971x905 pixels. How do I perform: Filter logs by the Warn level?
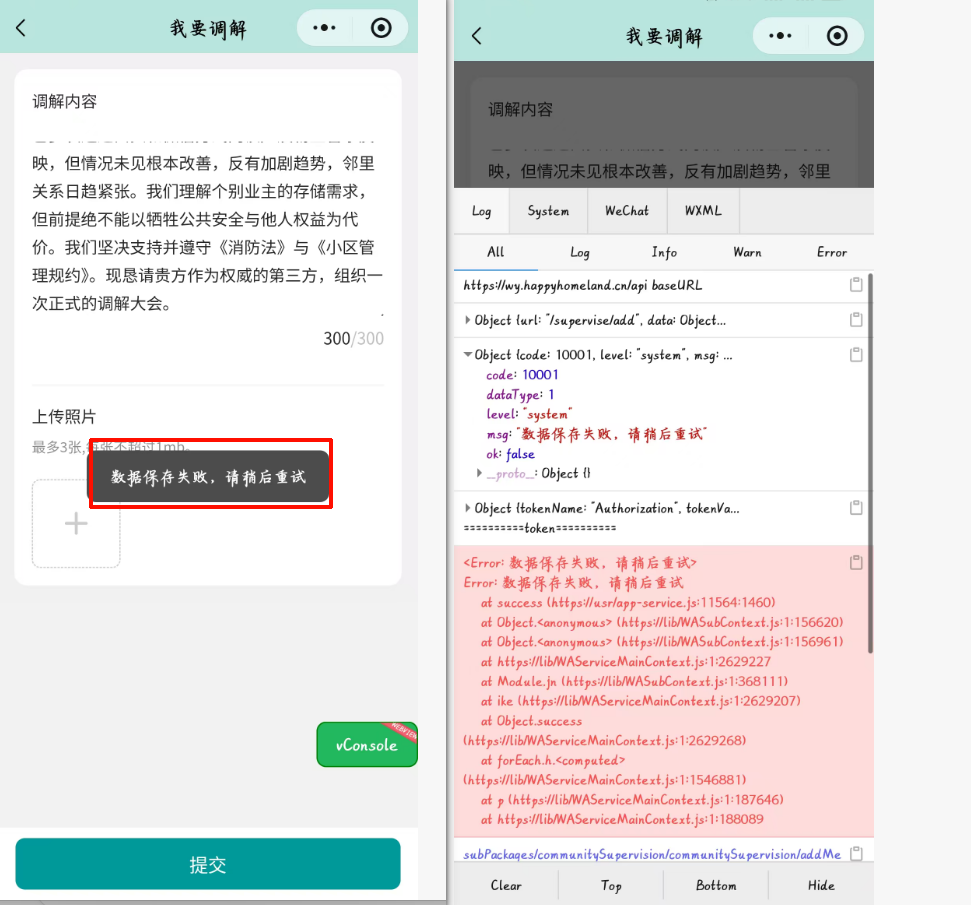tap(747, 252)
